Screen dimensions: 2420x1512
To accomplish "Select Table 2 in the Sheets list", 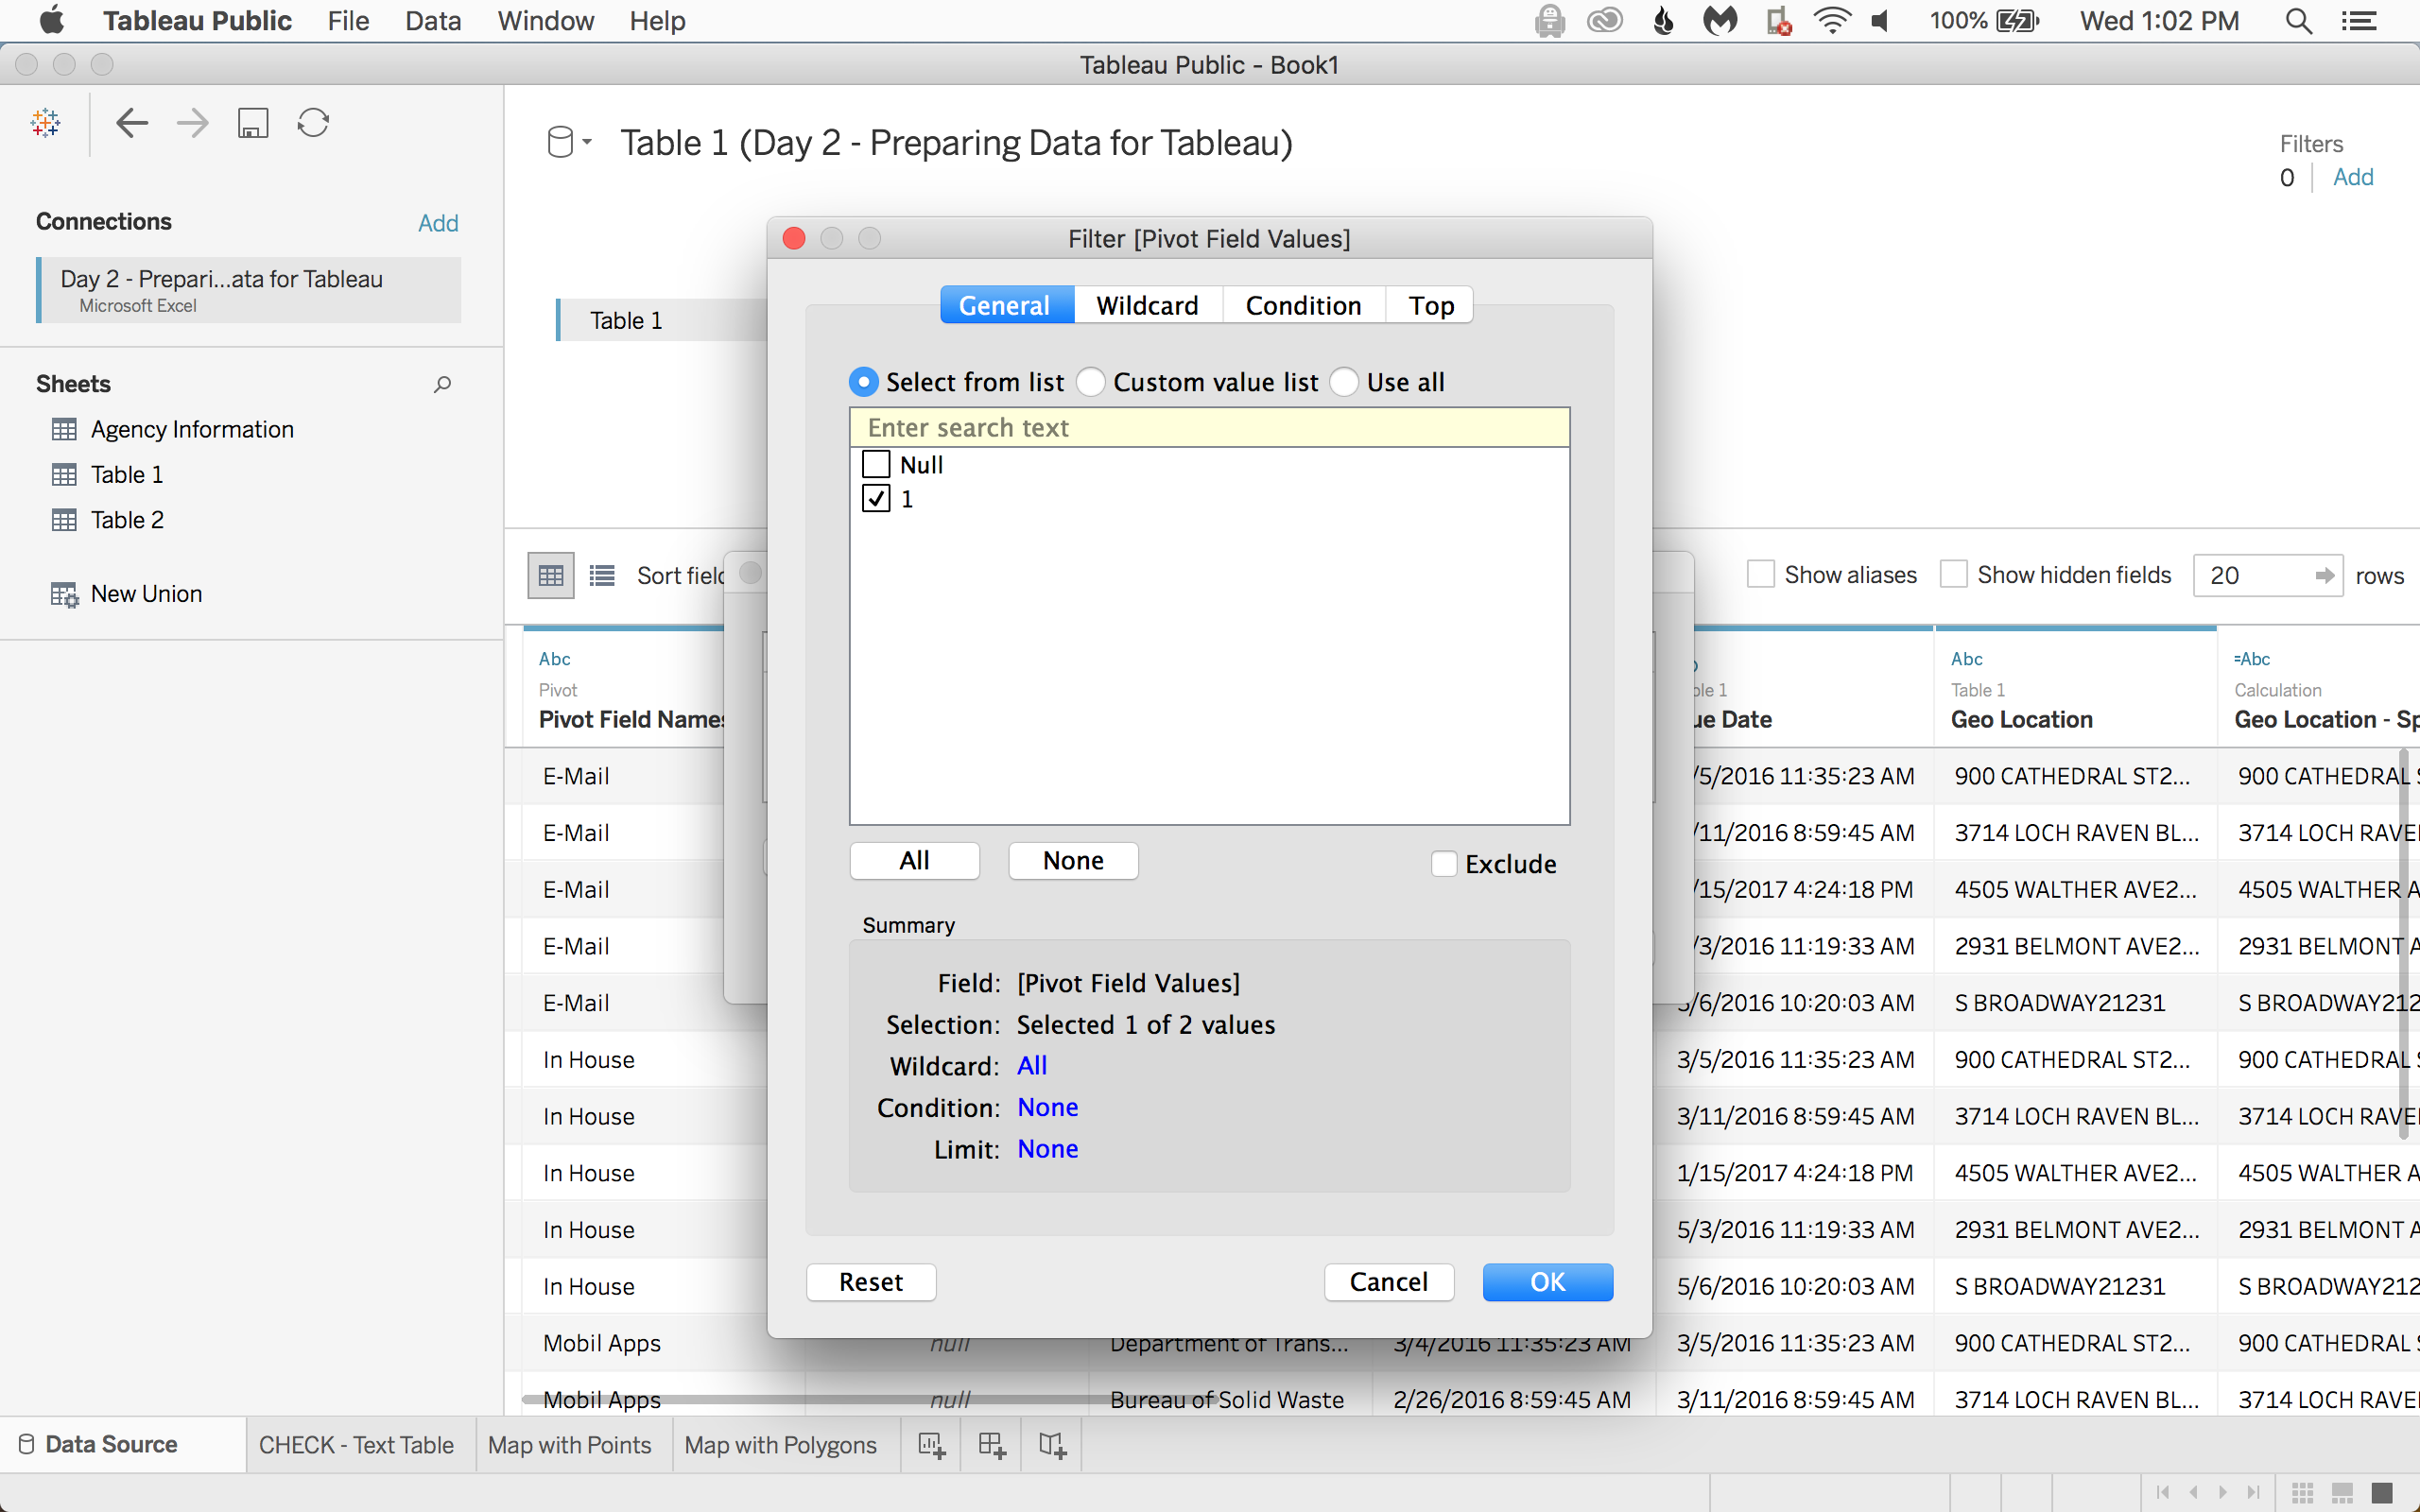I will (x=127, y=520).
